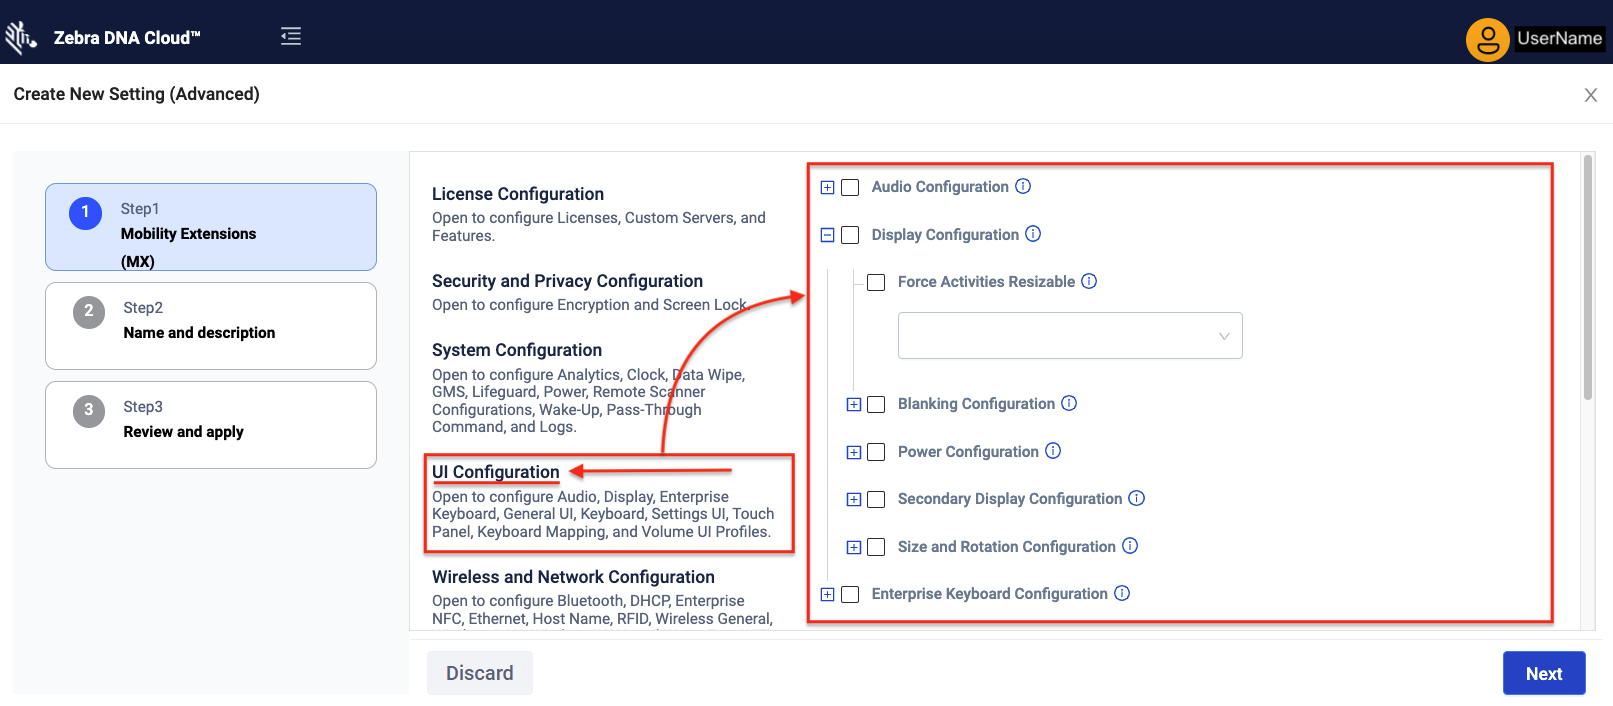The width and height of the screenshot is (1613, 706).
Task: Open the Force Activities Resizable dropdown
Action: tap(1069, 336)
